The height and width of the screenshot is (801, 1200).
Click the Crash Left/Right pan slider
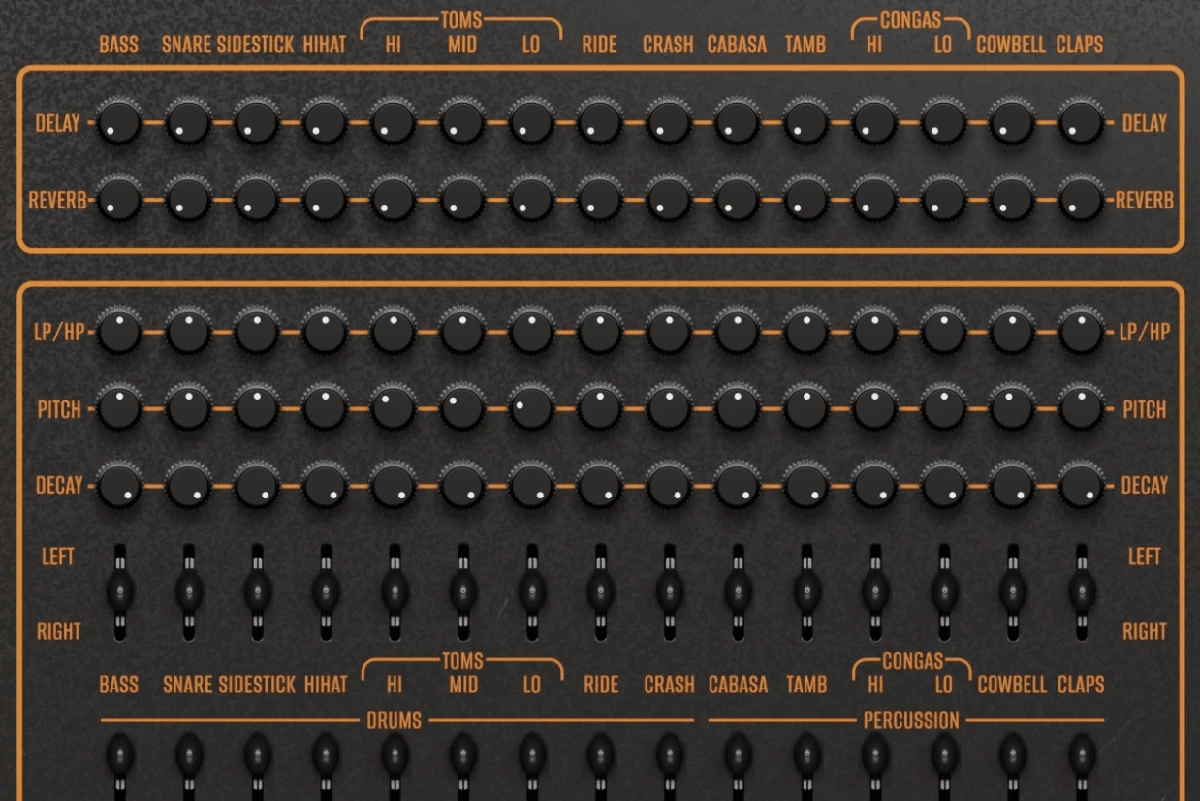(668, 592)
